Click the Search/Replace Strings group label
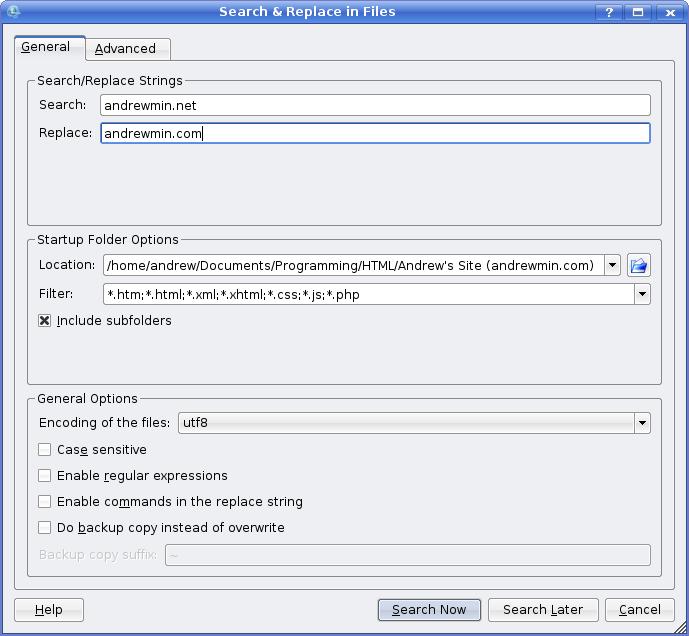 tap(110, 81)
